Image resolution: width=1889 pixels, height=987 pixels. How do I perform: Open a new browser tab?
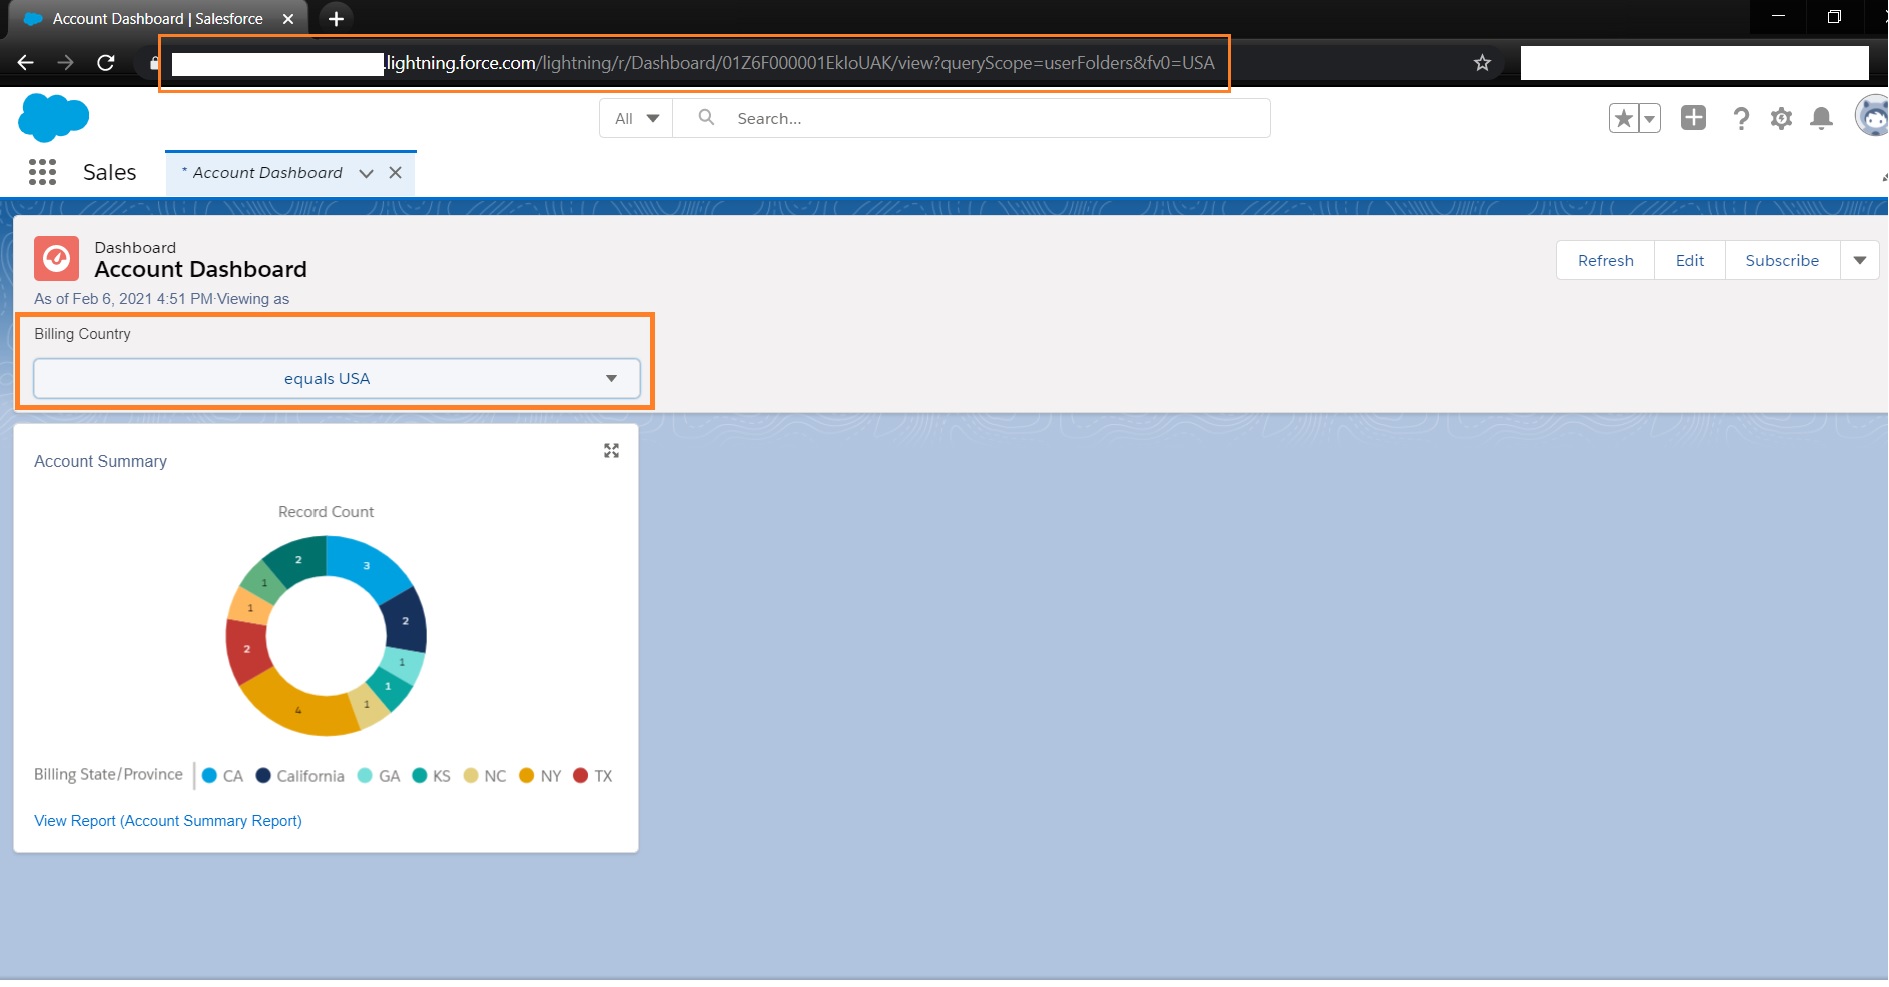(x=336, y=18)
